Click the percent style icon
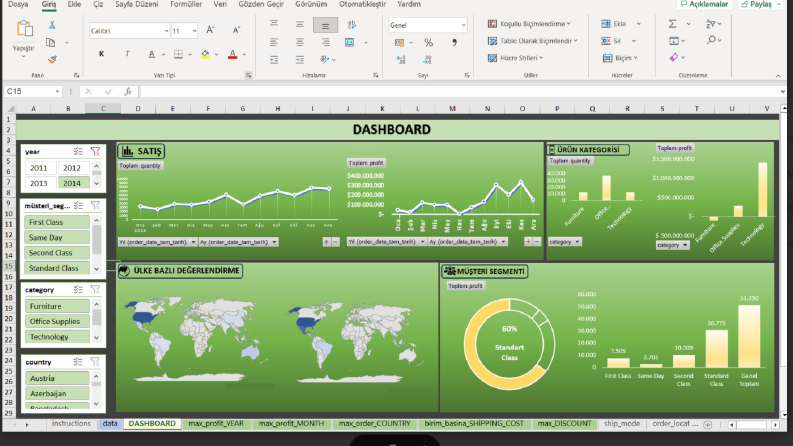 pos(428,42)
